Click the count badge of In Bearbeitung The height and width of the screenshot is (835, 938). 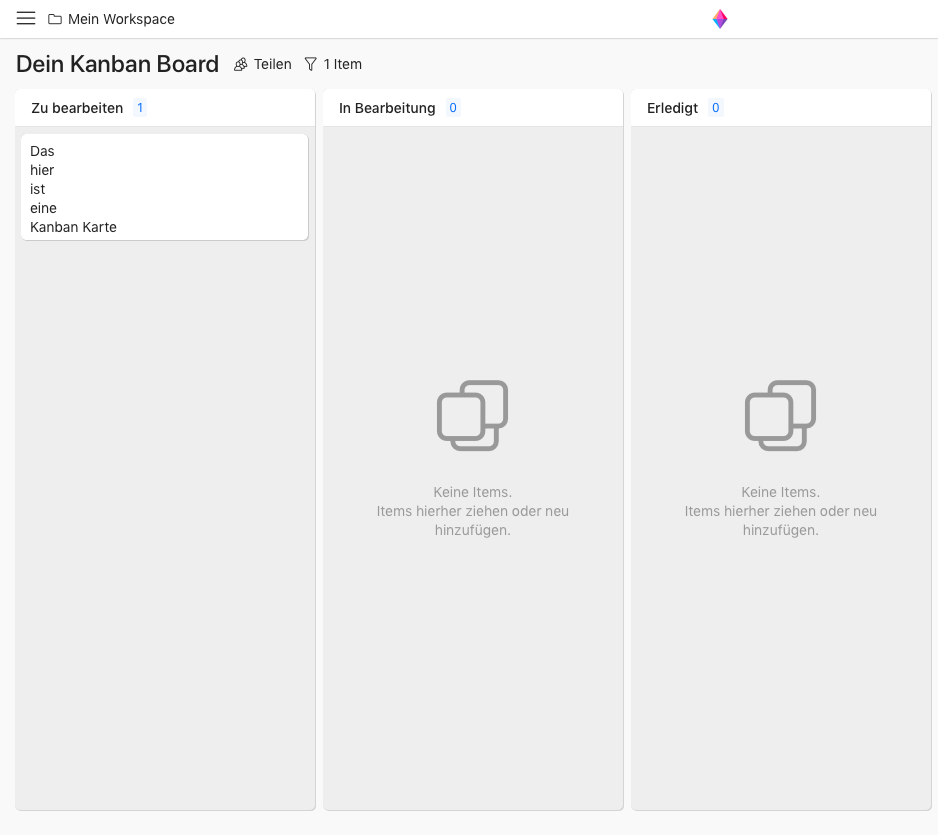point(453,108)
